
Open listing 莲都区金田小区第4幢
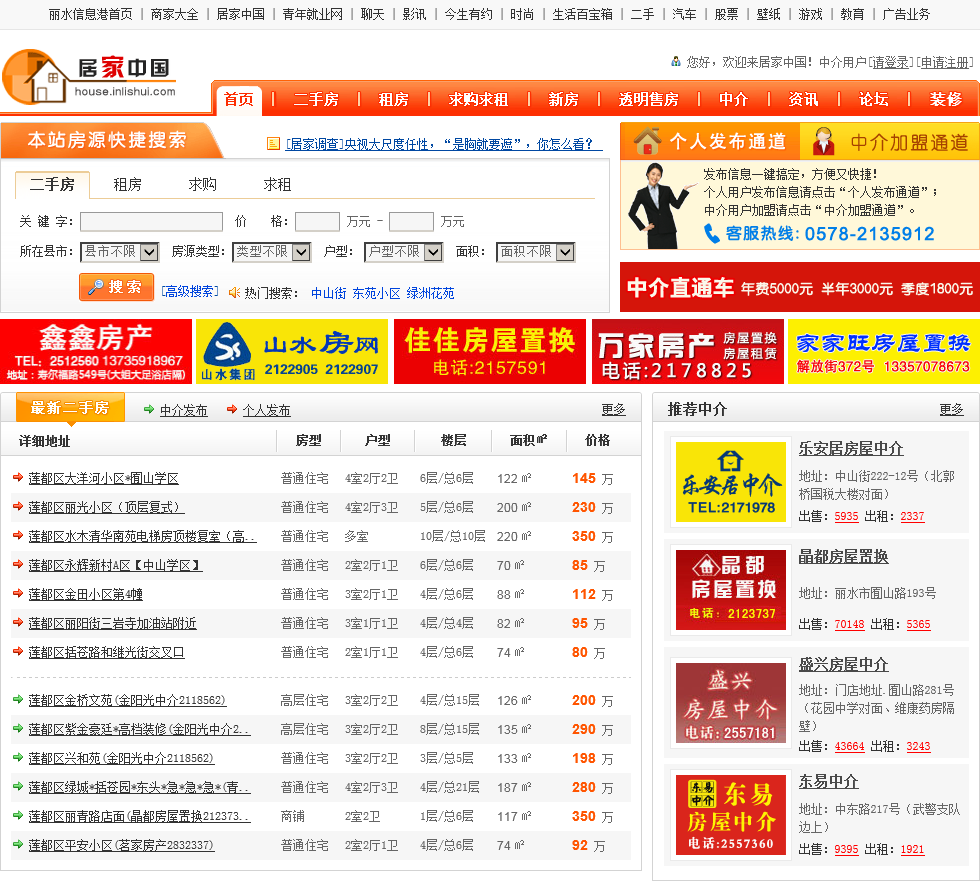point(86,594)
